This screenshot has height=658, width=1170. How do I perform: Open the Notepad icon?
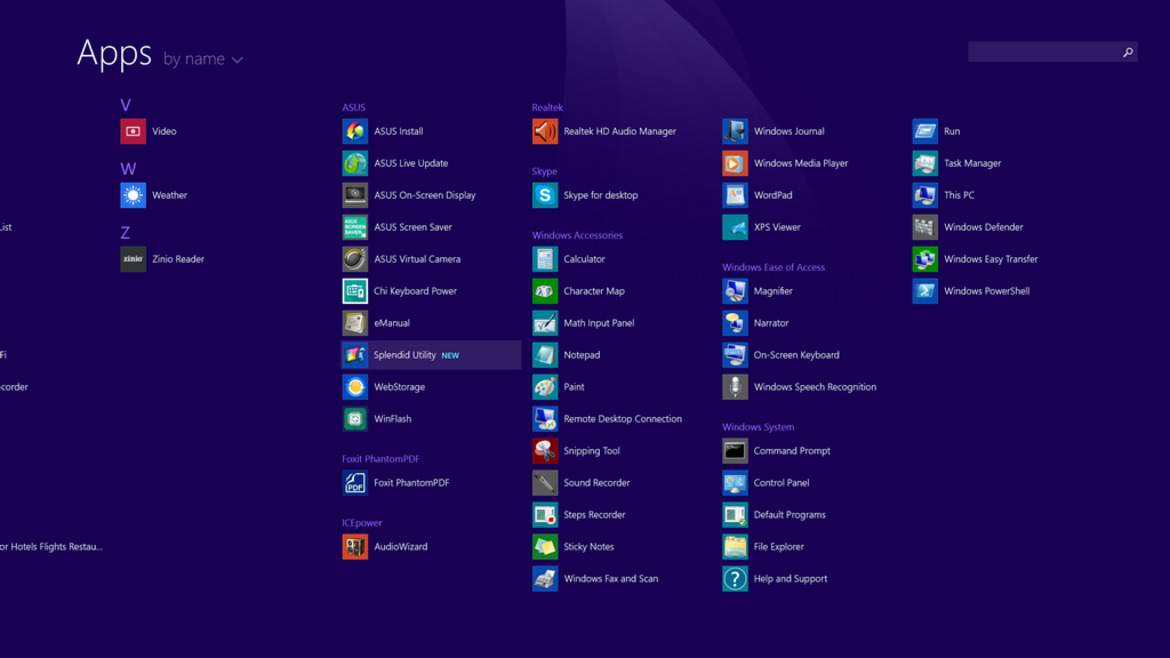[545, 355]
